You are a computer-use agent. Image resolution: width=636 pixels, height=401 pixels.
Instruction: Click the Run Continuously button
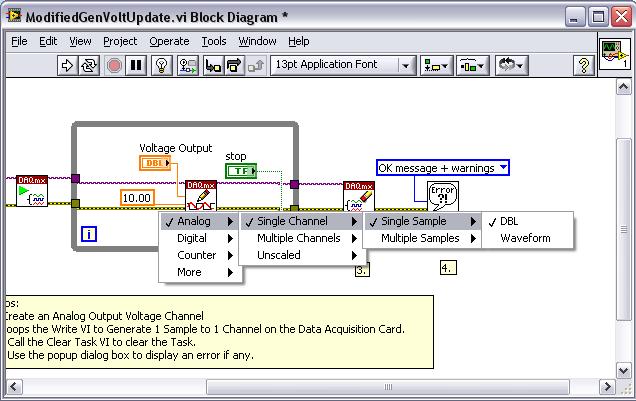(89, 65)
